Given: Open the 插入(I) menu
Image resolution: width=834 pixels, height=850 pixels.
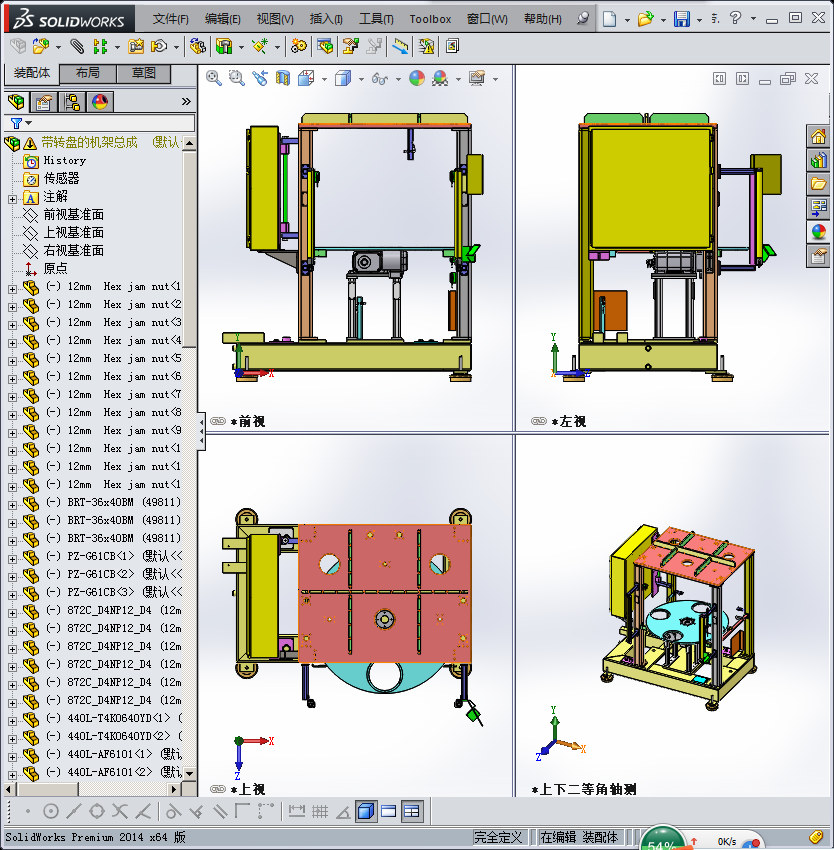Looking at the screenshot, I should pyautogui.click(x=326, y=19).
